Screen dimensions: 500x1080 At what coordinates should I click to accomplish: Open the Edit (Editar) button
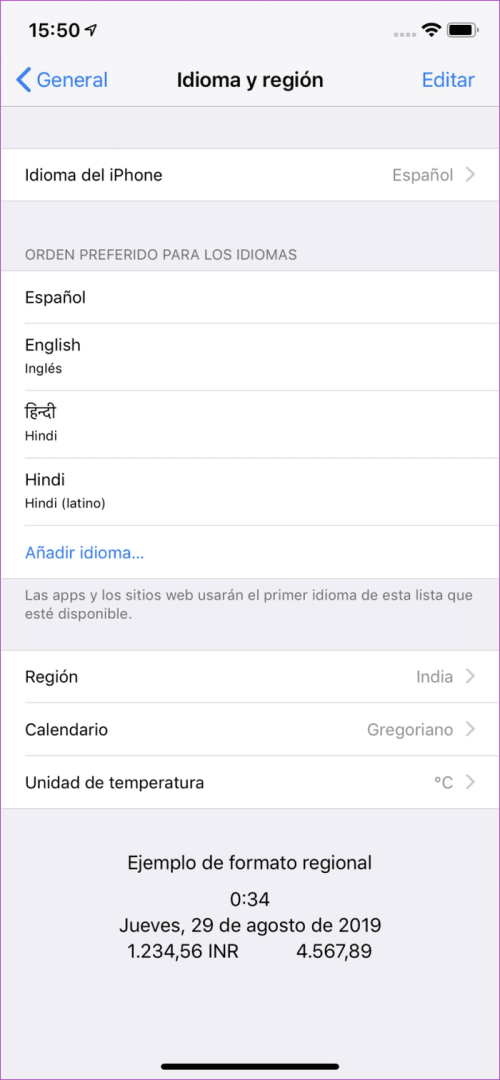pos(448,80)
